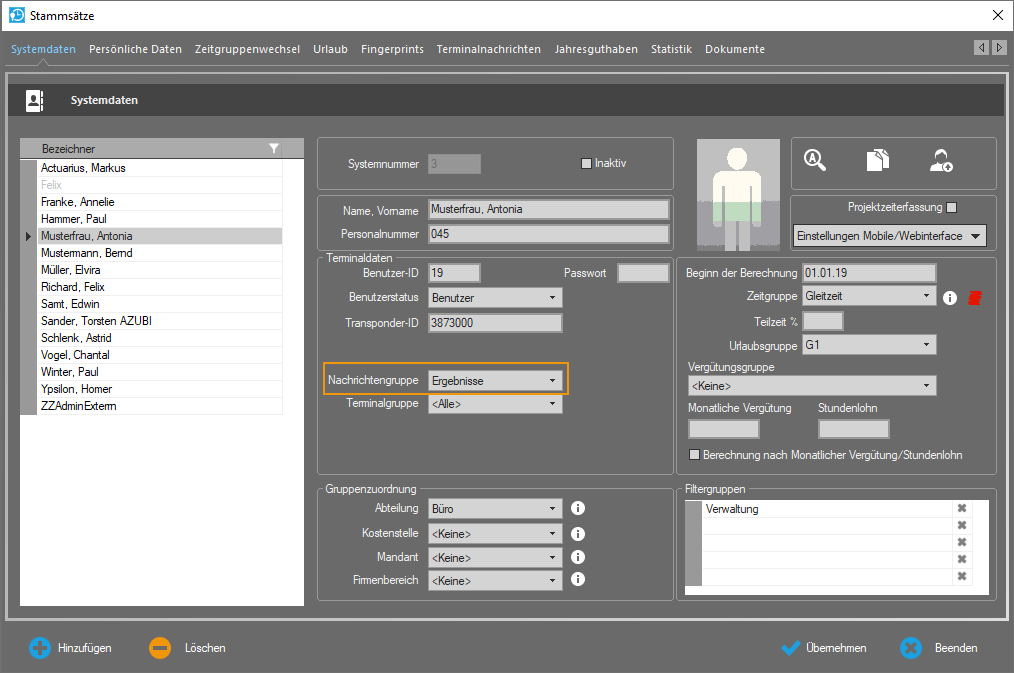
Task: Click the red stack icon beside Zeitgruppe
Action: [974, 297]
